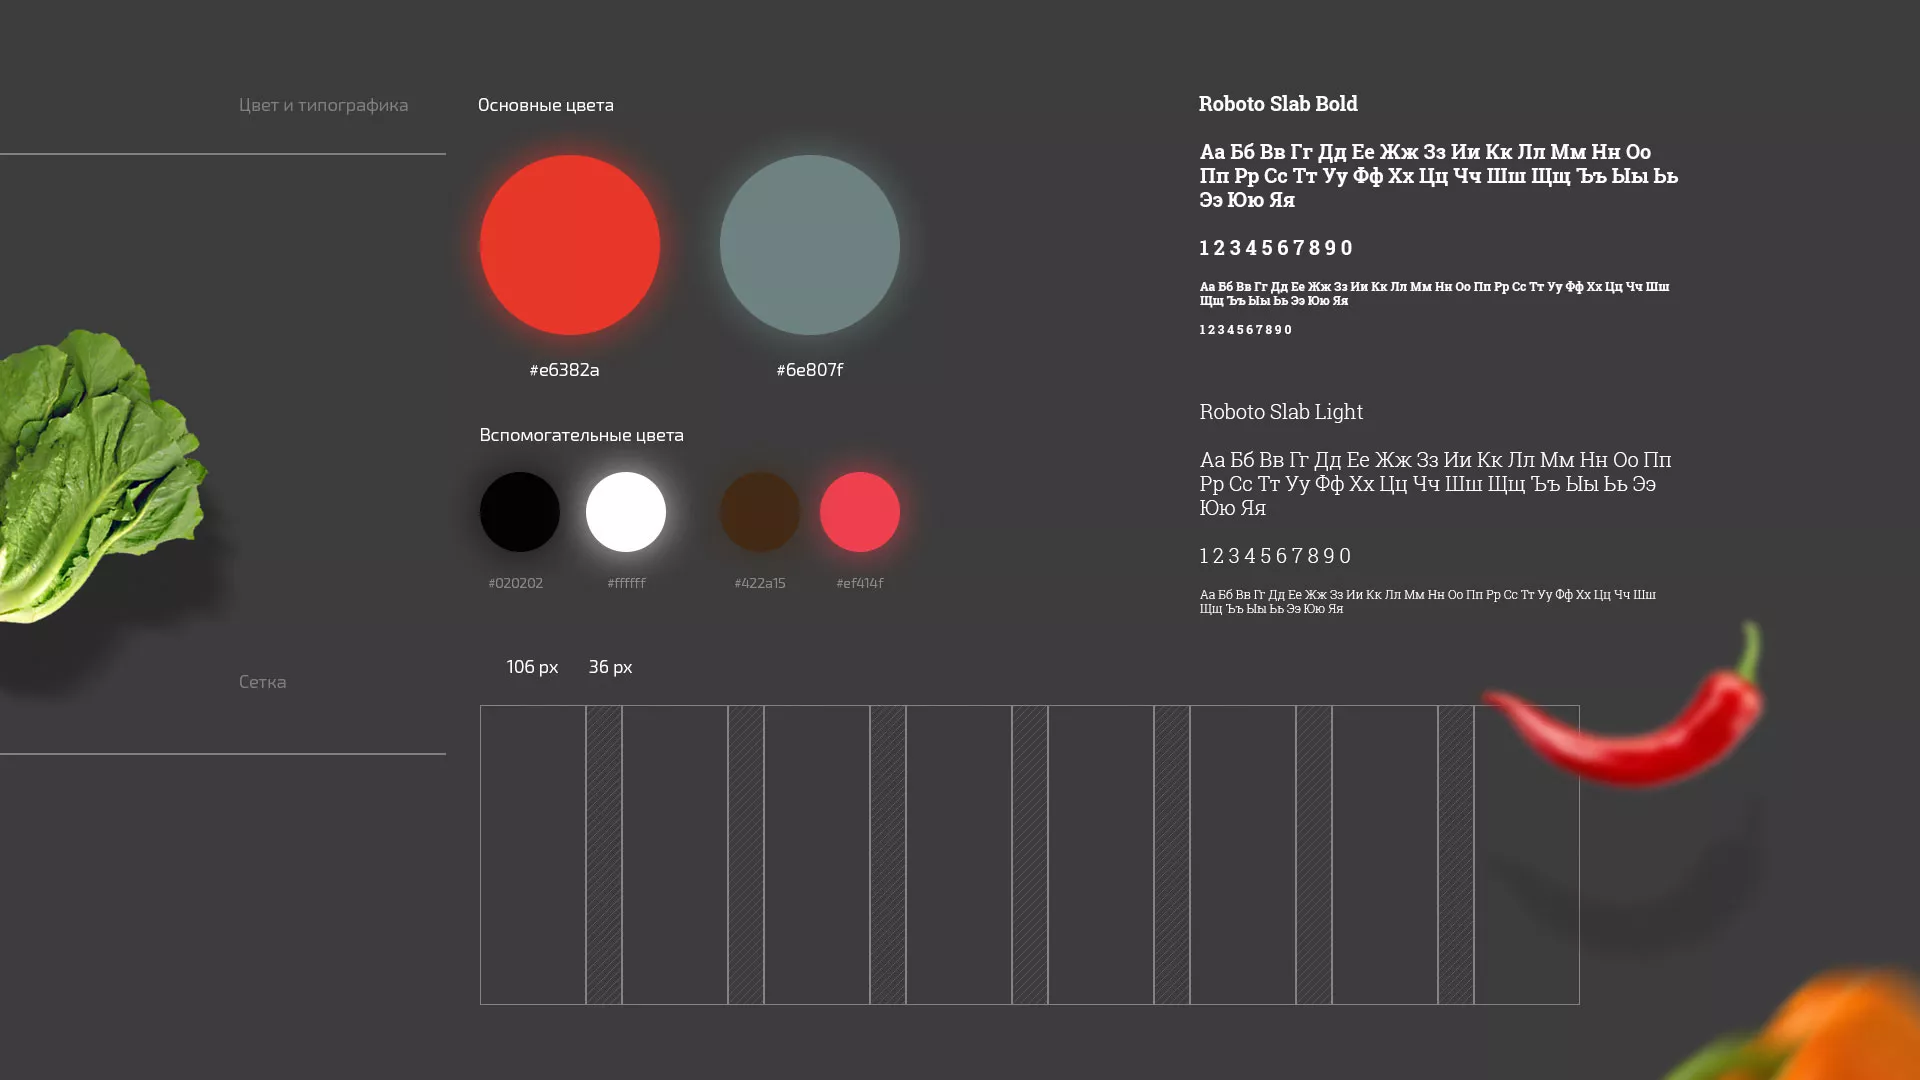The height and width of the screenshot is (1080, 1920).
Task: Click the 'Цвет и типографика' section label
Action: pyautogui.click(x=323, y=105)
